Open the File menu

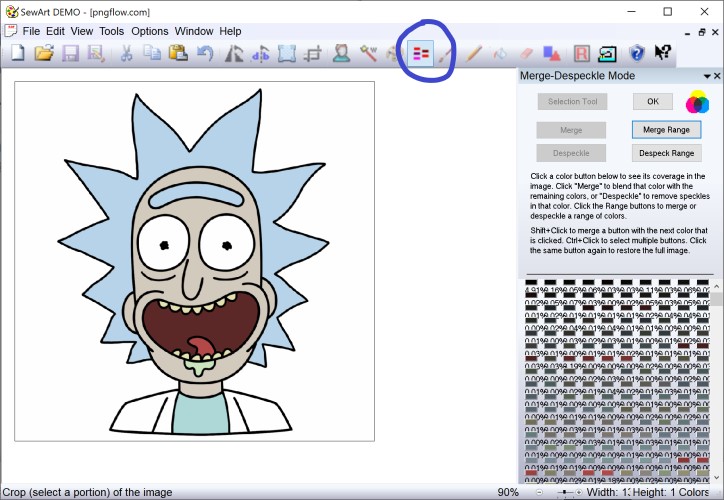(x=31, y=31)
